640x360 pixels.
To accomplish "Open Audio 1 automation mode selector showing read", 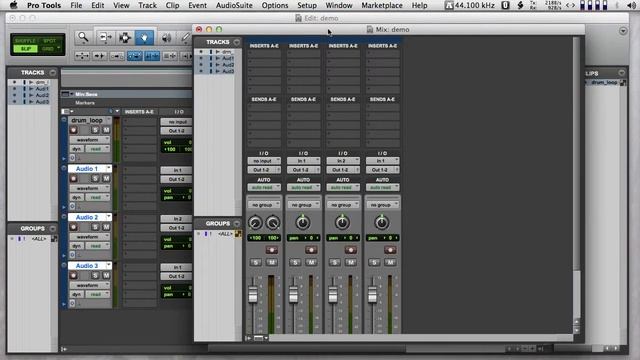I will [x=97, y=198].
